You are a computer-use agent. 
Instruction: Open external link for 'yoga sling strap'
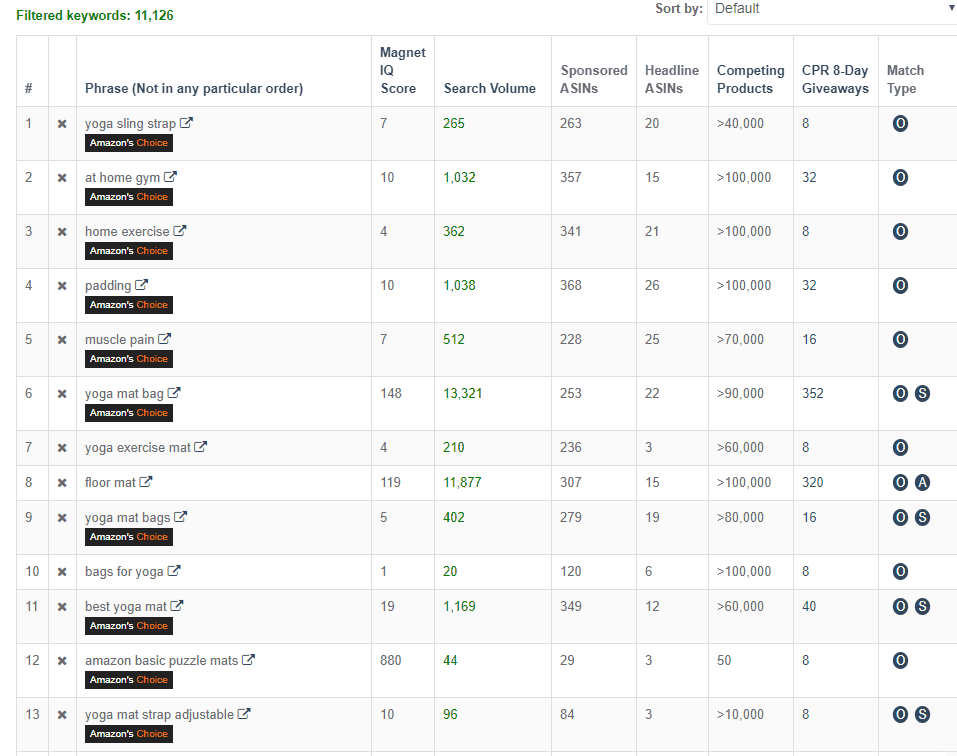pos(186,123)
